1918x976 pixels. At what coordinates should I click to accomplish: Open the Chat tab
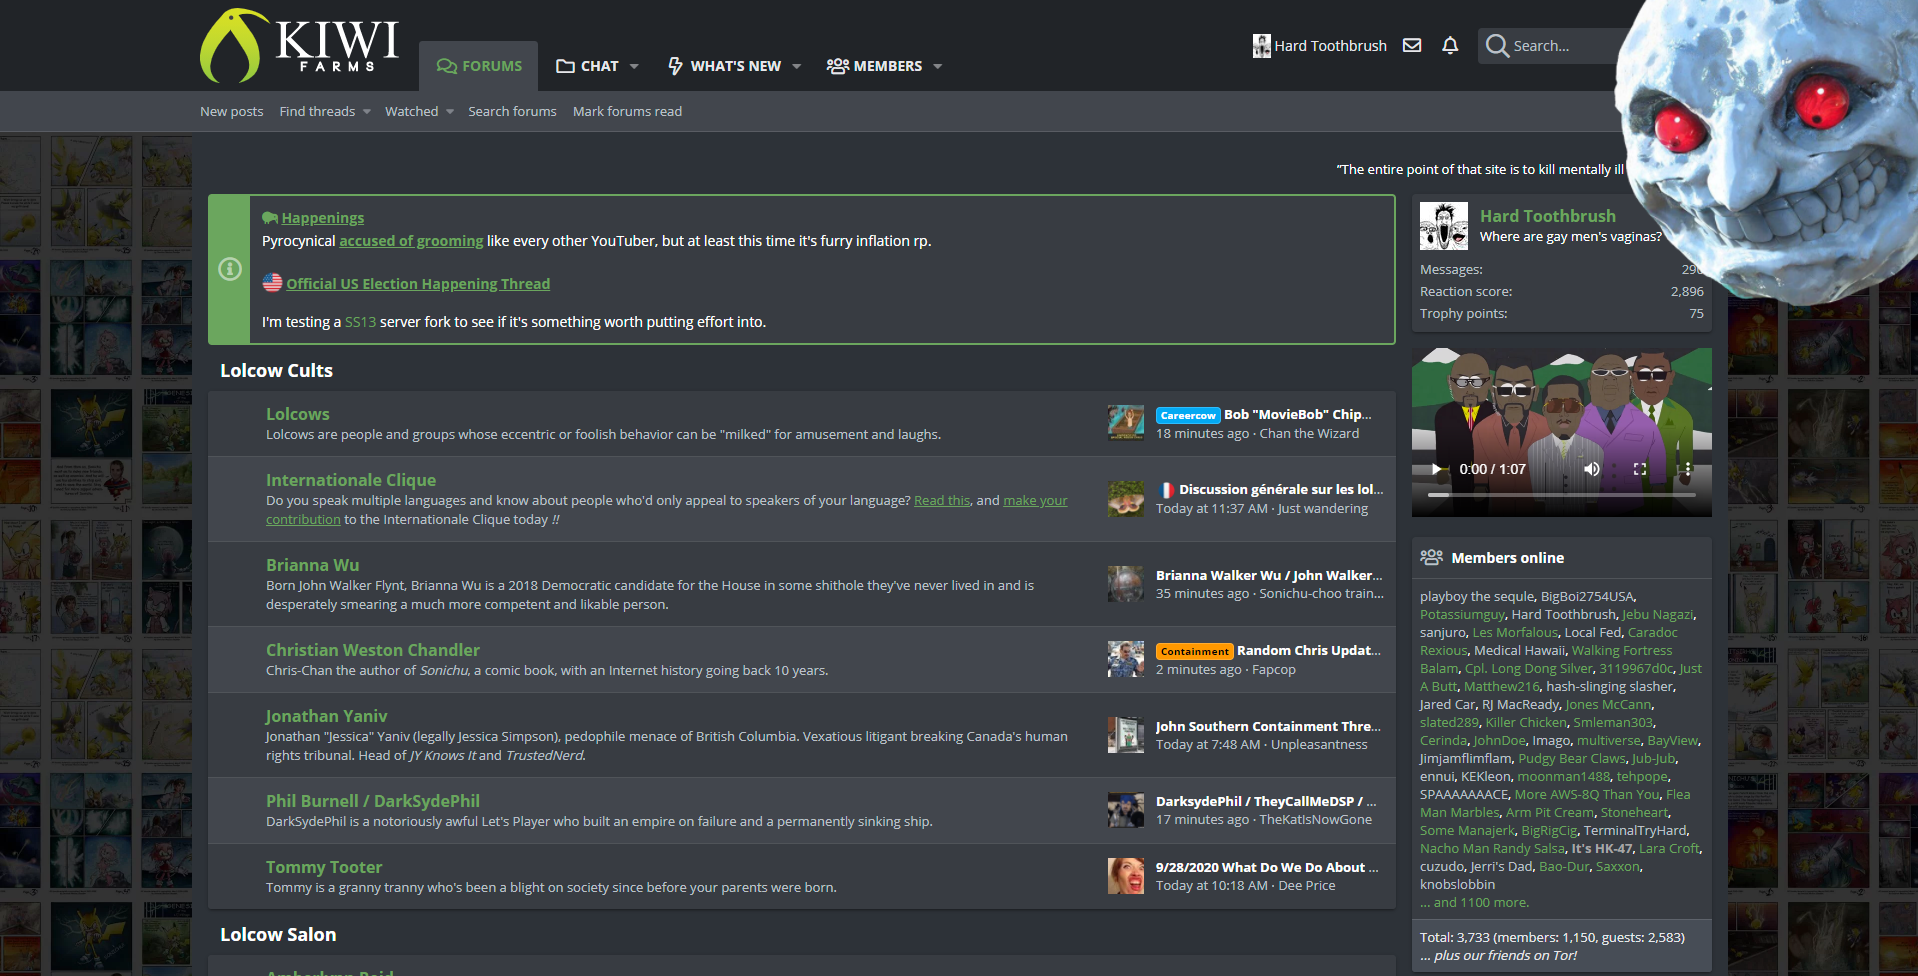click(x=587, y=66)
